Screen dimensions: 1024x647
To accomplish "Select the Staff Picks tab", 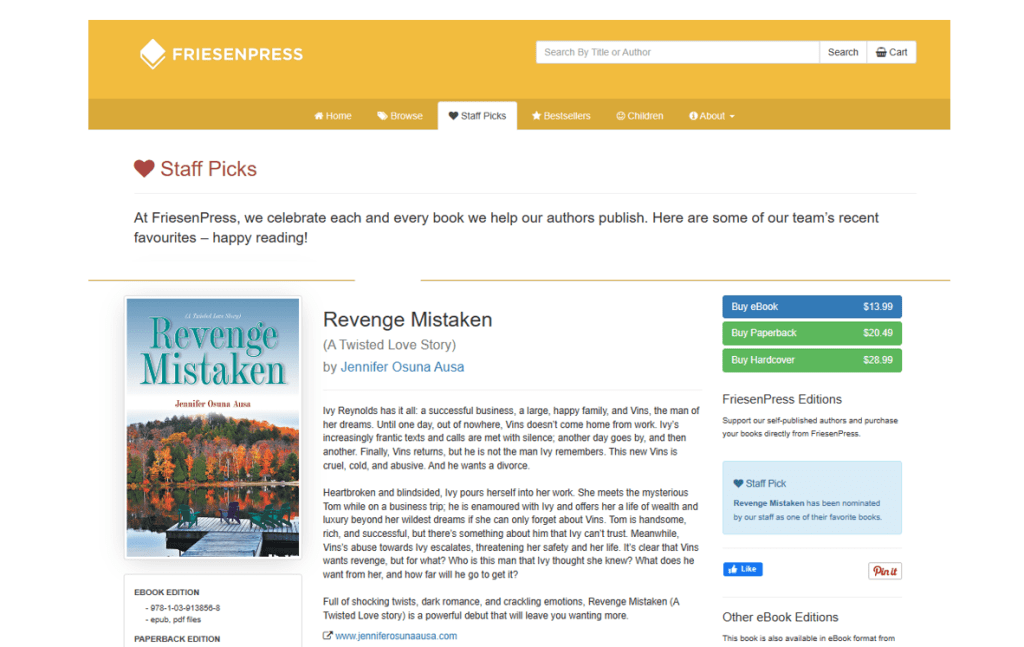I will pyautogui.click(x=477, y=116).
